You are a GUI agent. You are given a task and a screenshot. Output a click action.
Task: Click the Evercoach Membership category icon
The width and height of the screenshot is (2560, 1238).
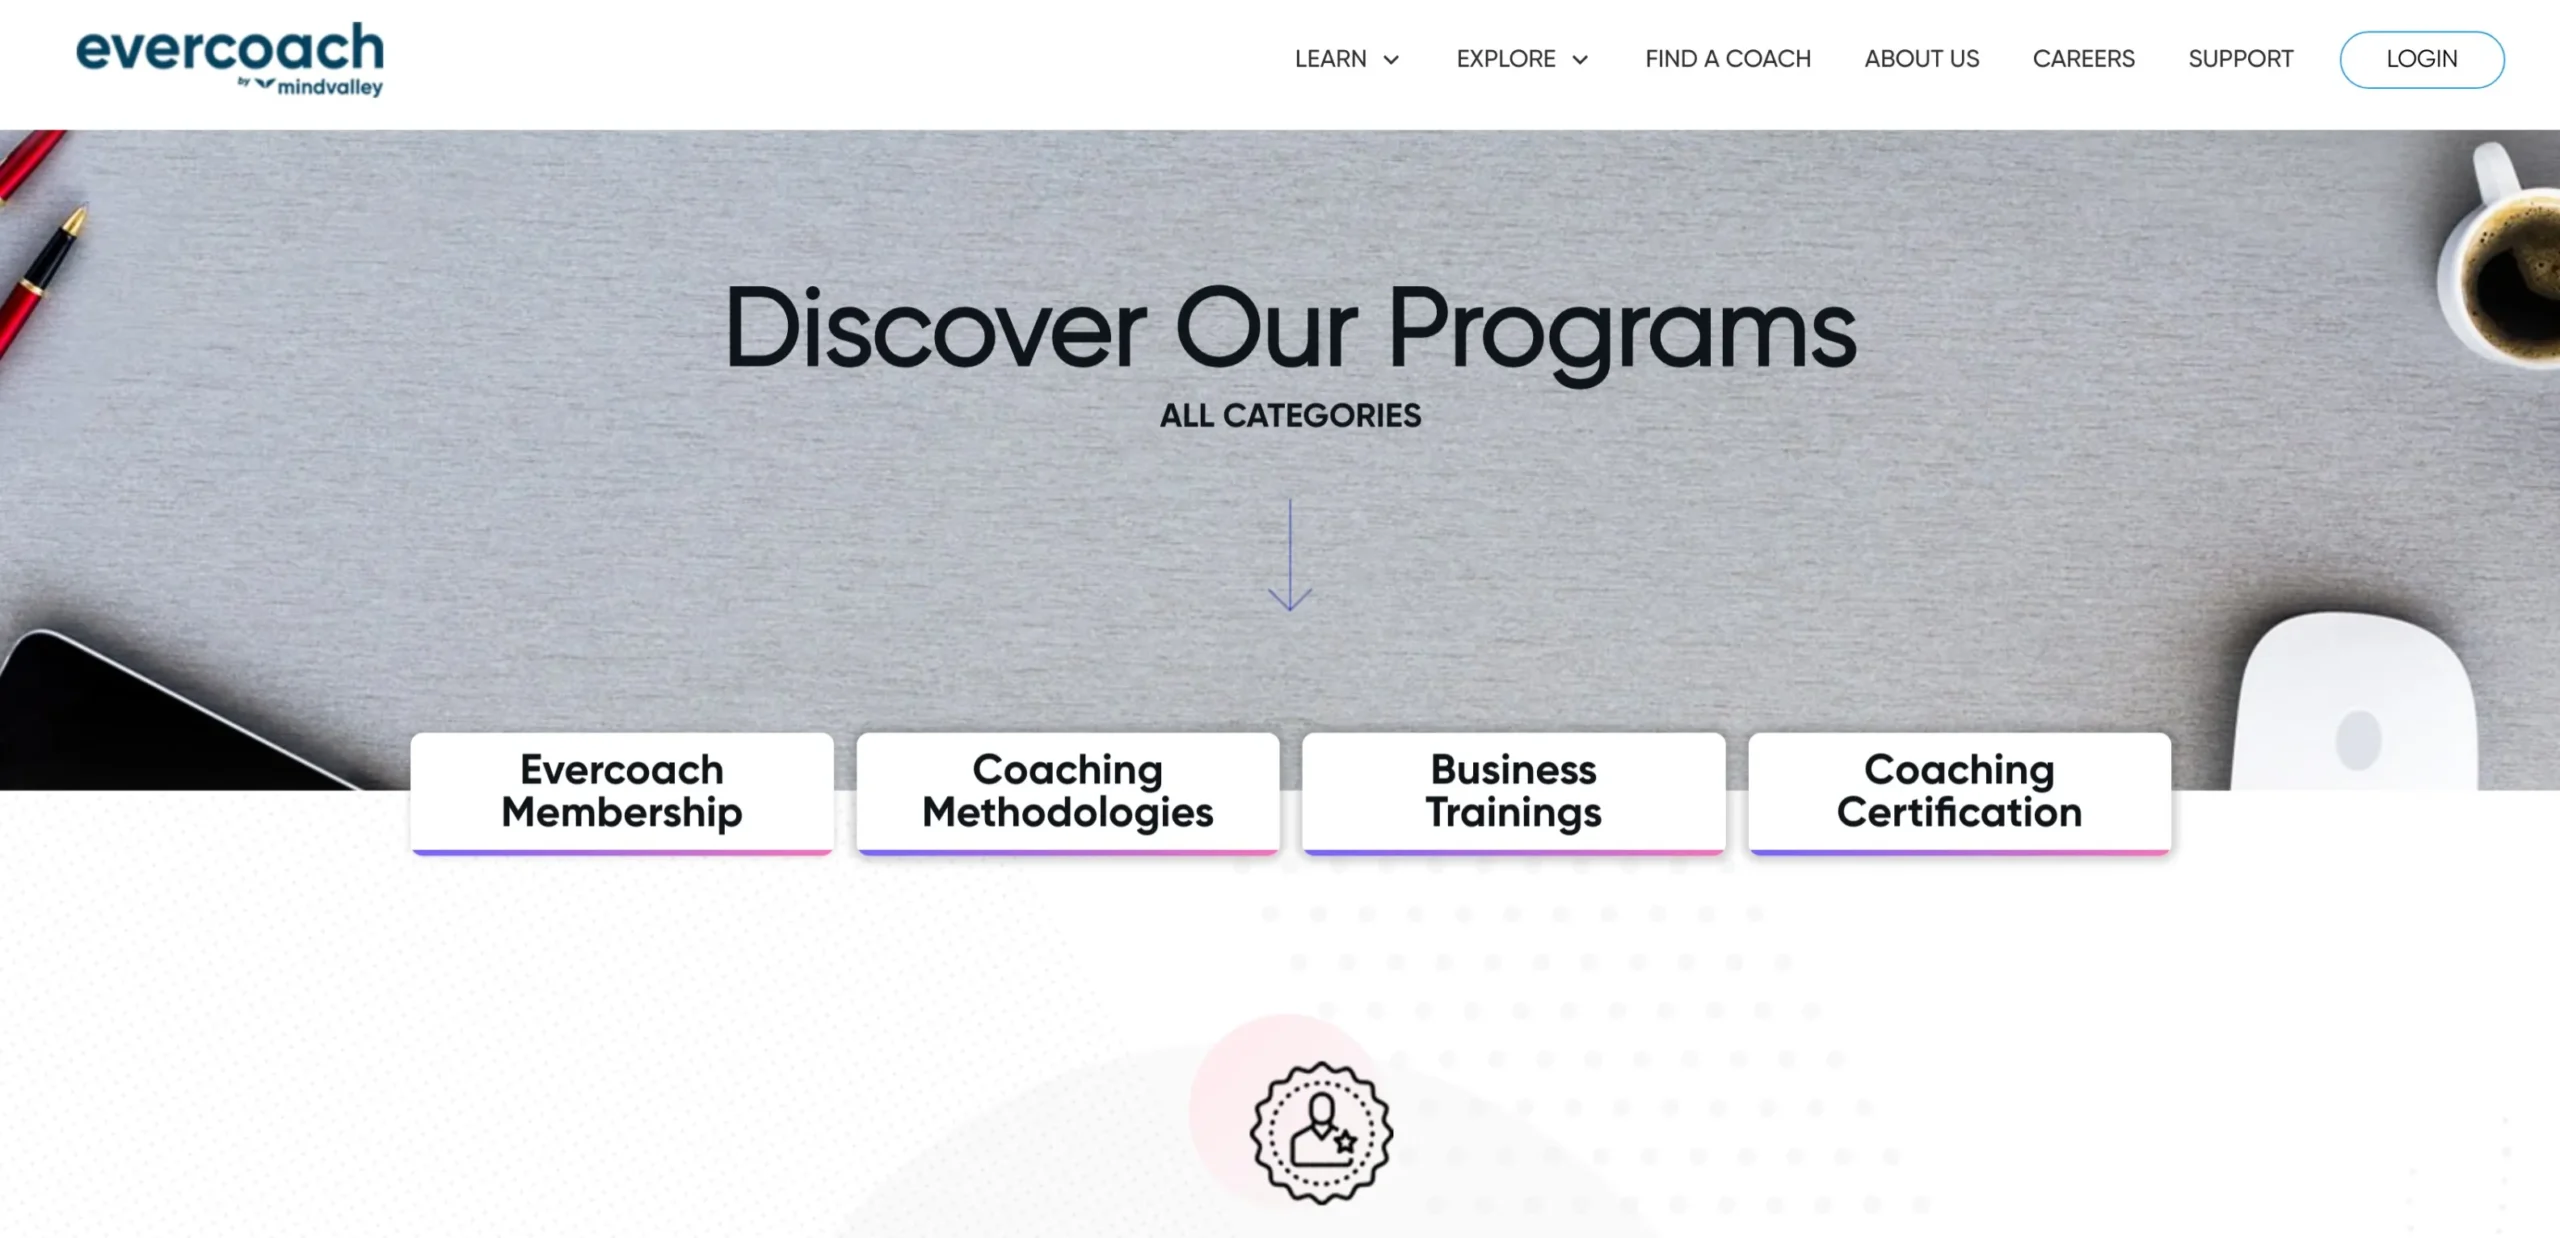(x=622, y=790)
